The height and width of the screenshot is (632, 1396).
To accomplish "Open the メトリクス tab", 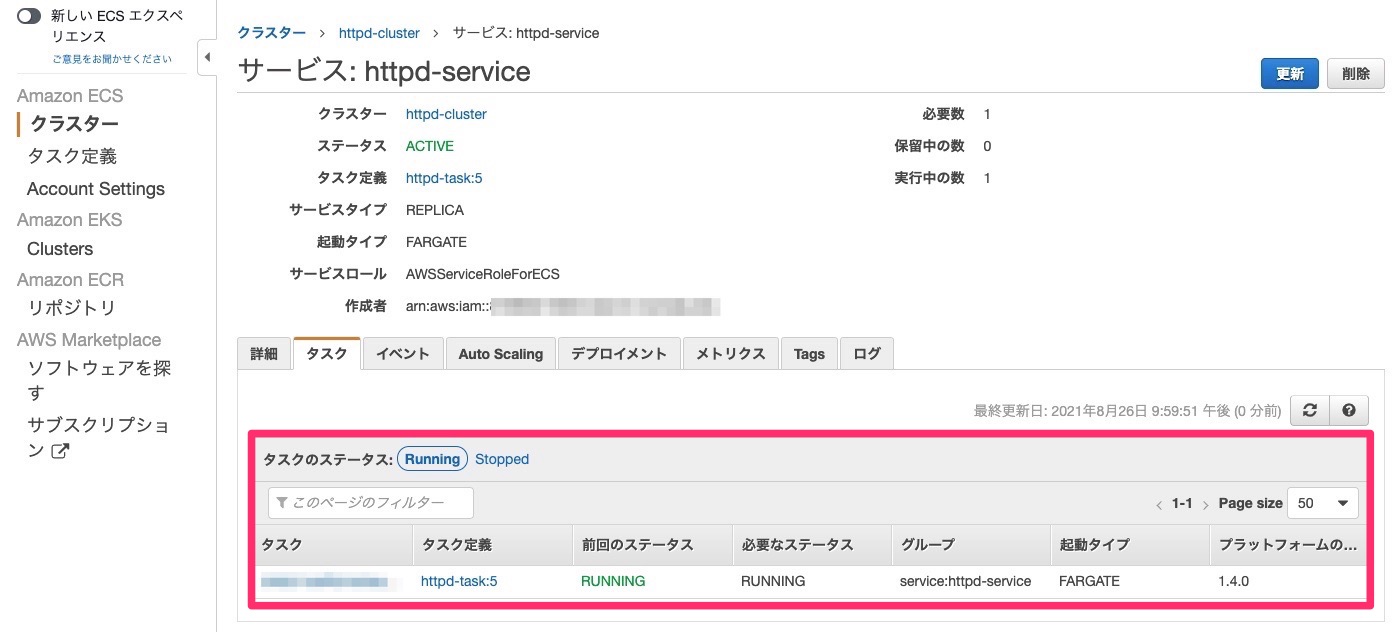I will click(x=730, y=353).
